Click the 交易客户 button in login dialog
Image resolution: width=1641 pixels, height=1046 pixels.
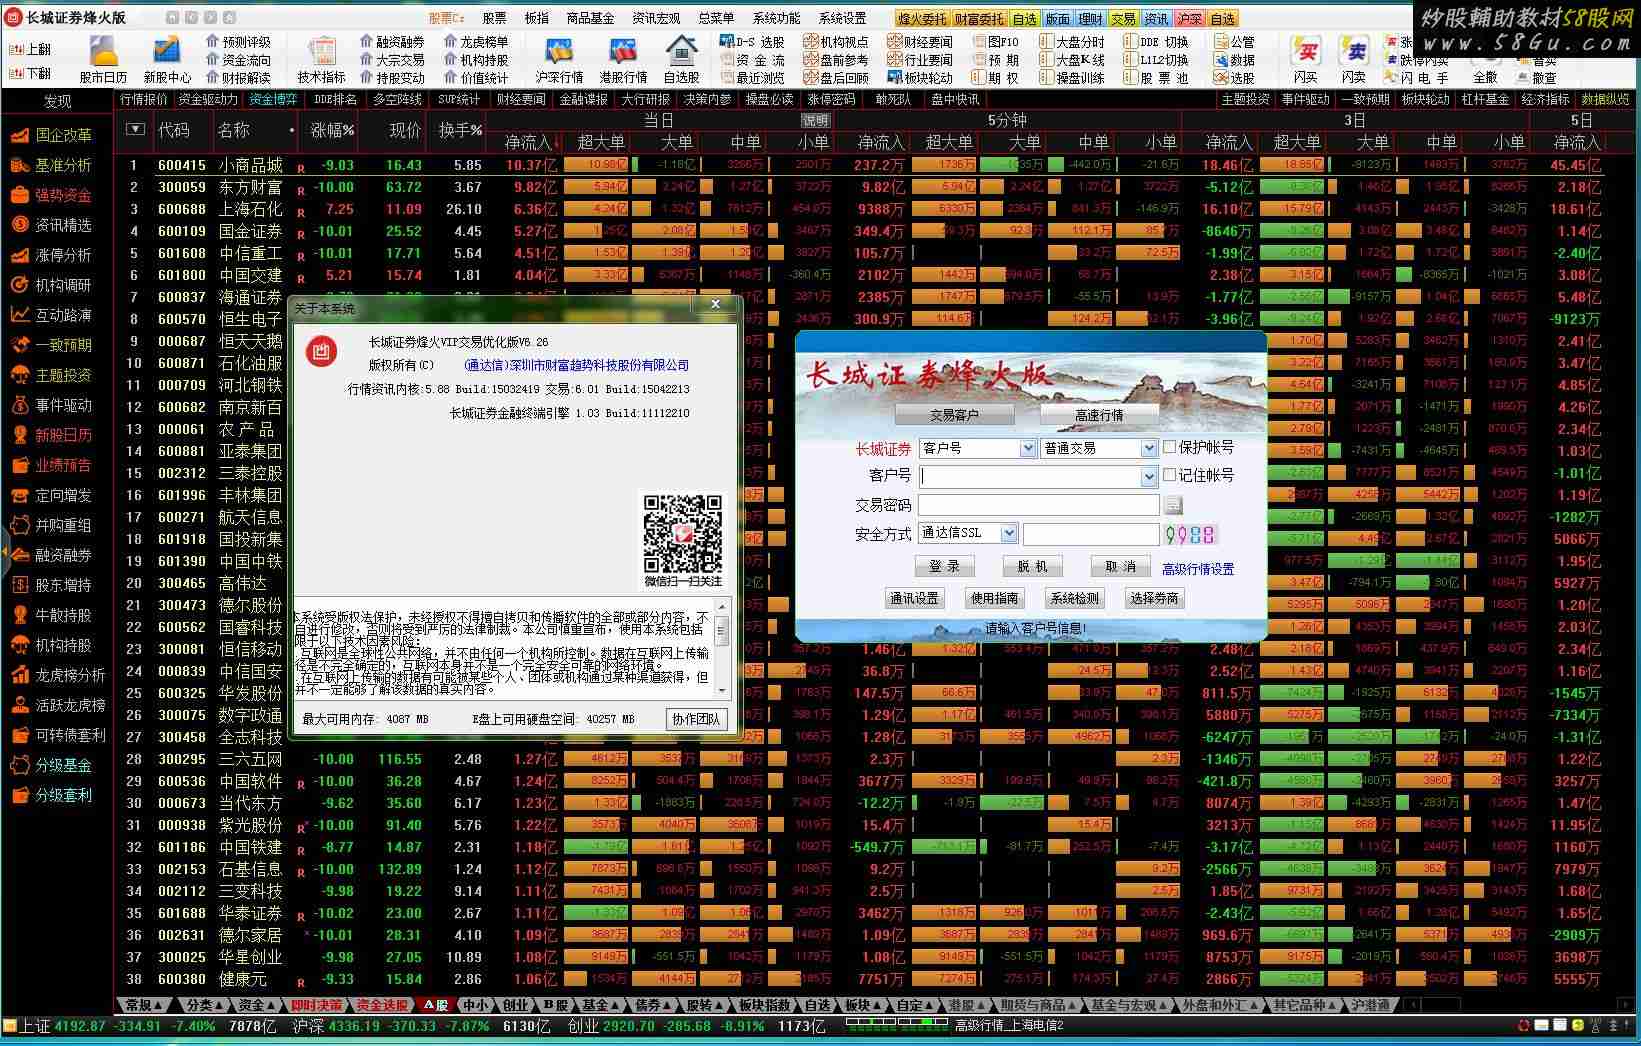[x=954, y=414]
